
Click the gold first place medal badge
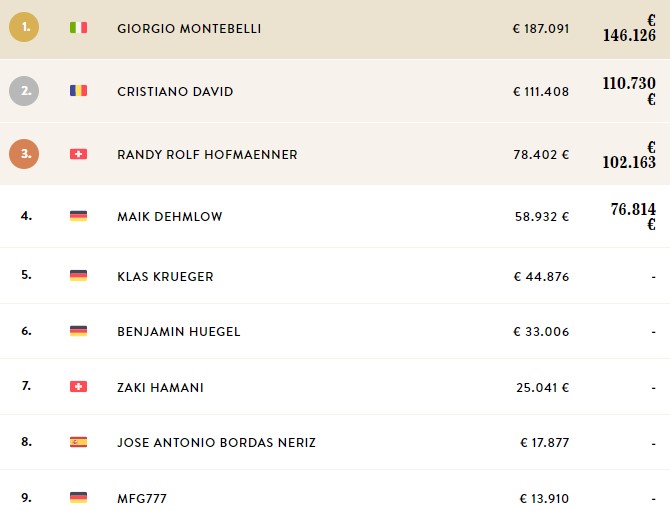pos(24,27)
